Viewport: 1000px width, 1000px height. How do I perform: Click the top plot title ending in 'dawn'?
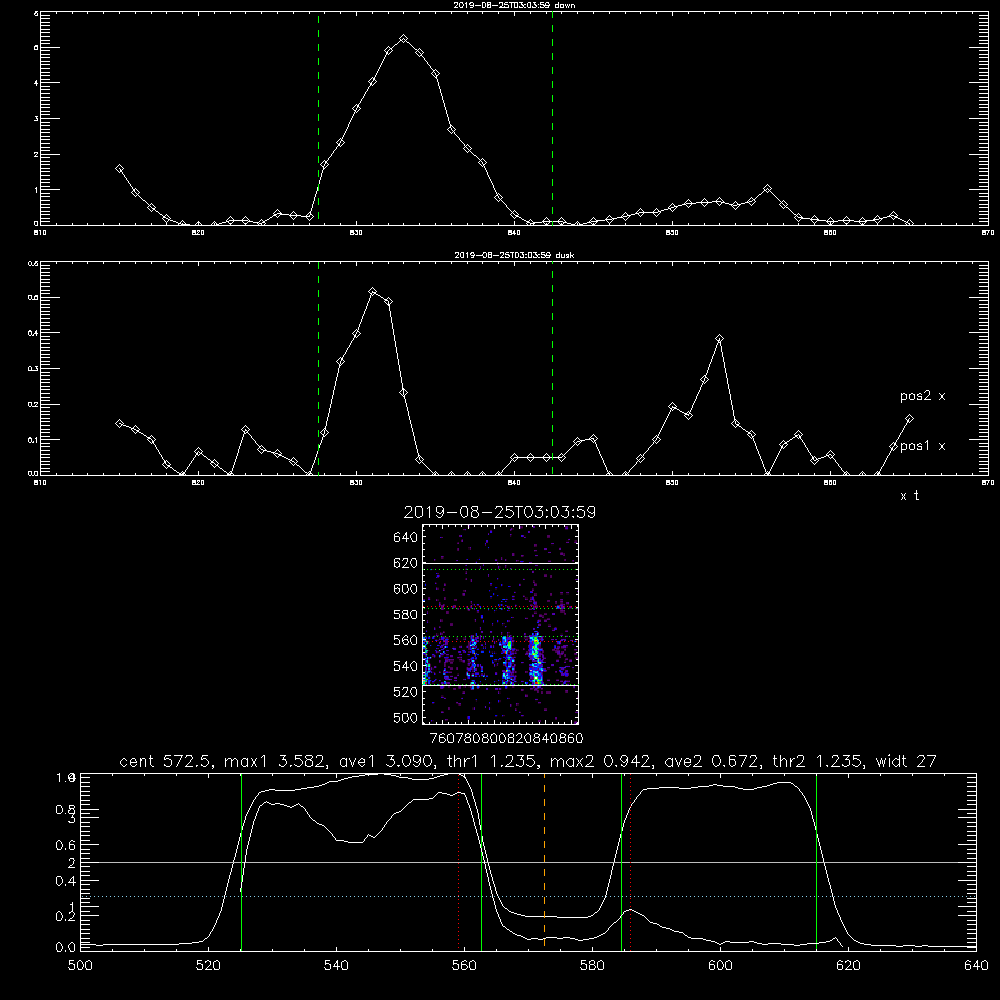pos(514,5)
